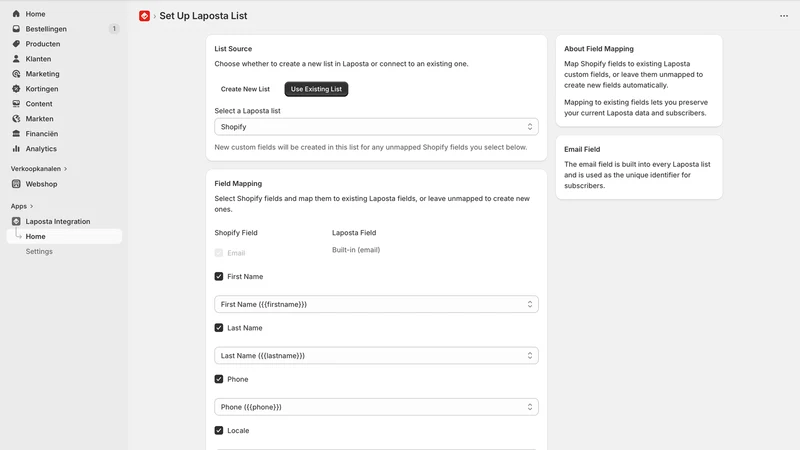Screen dimensions: 800x450
Task: Click the Home house icon in sidebar
Action: (x=16, y=14)
